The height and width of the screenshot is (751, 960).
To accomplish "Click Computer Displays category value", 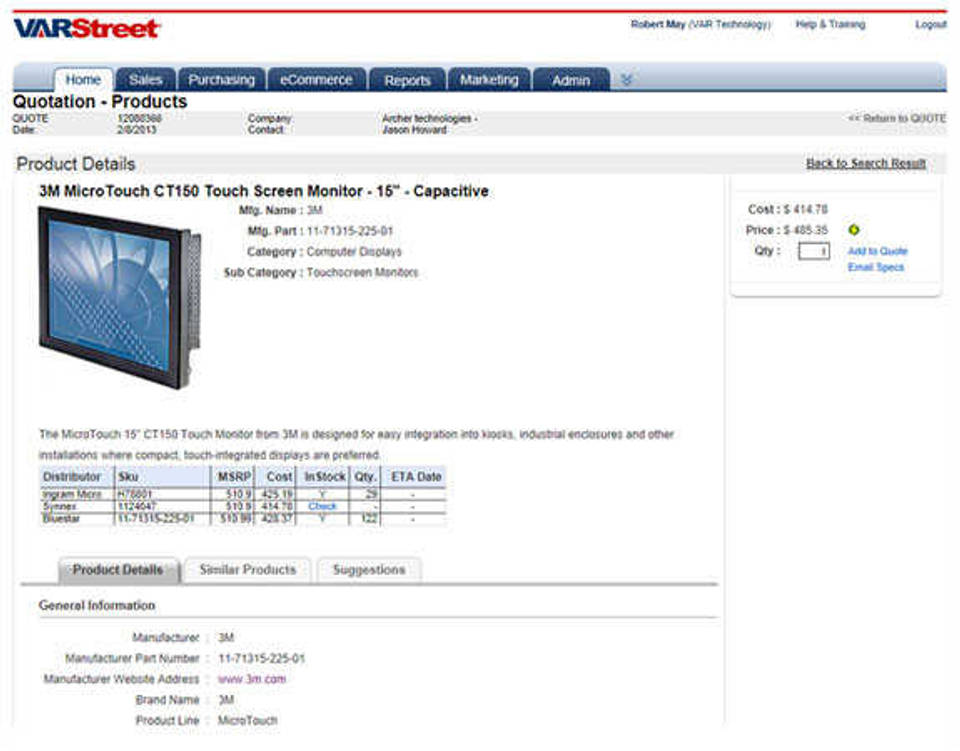I will click(x=354, y=252).
